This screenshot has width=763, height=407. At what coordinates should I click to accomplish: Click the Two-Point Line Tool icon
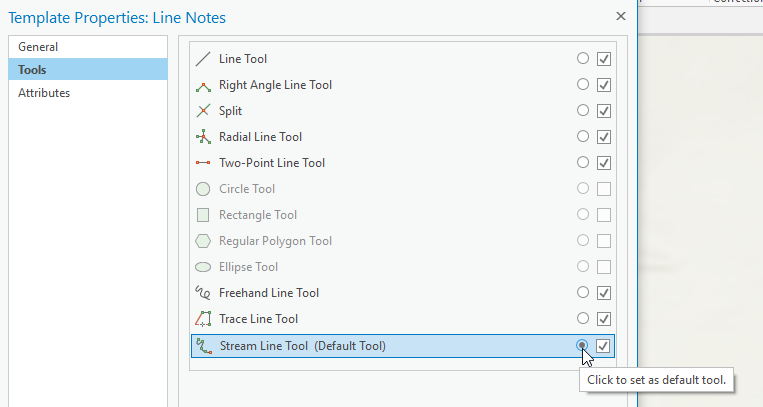point(203,163)
